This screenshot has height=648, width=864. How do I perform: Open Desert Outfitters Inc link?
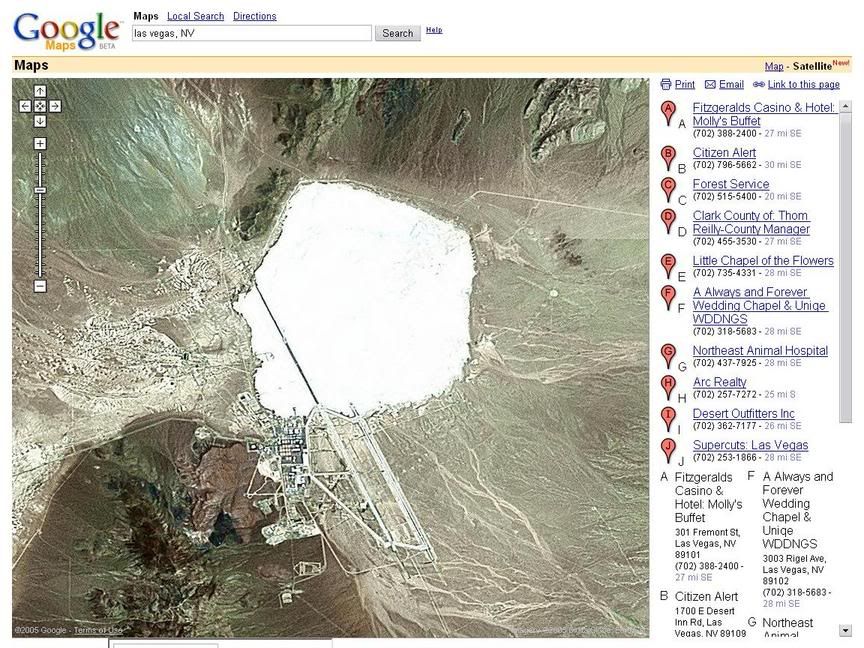tap(744, 413)
